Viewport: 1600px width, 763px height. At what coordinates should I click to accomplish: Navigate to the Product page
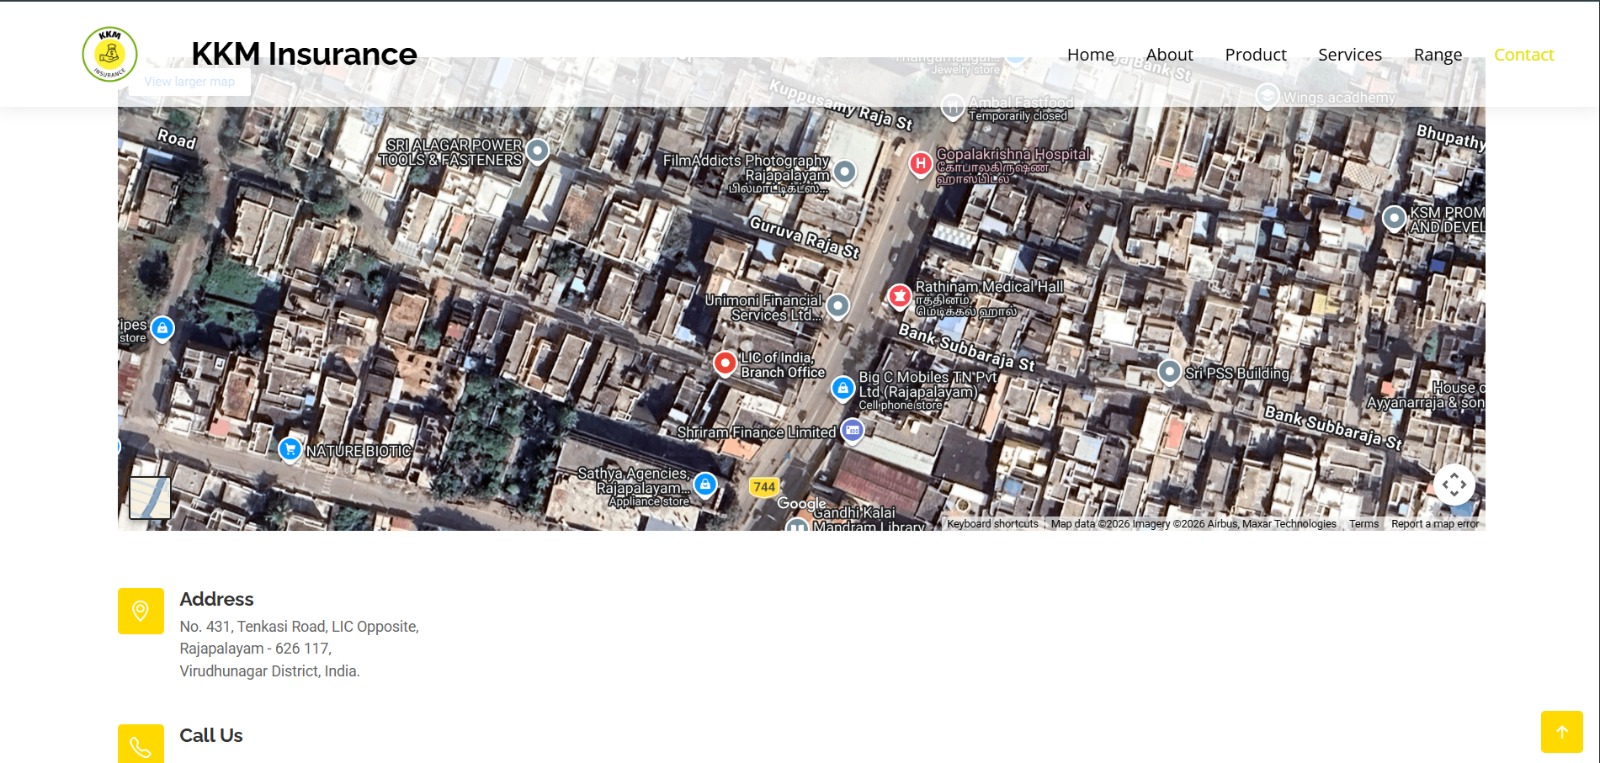pos(1255,55)
